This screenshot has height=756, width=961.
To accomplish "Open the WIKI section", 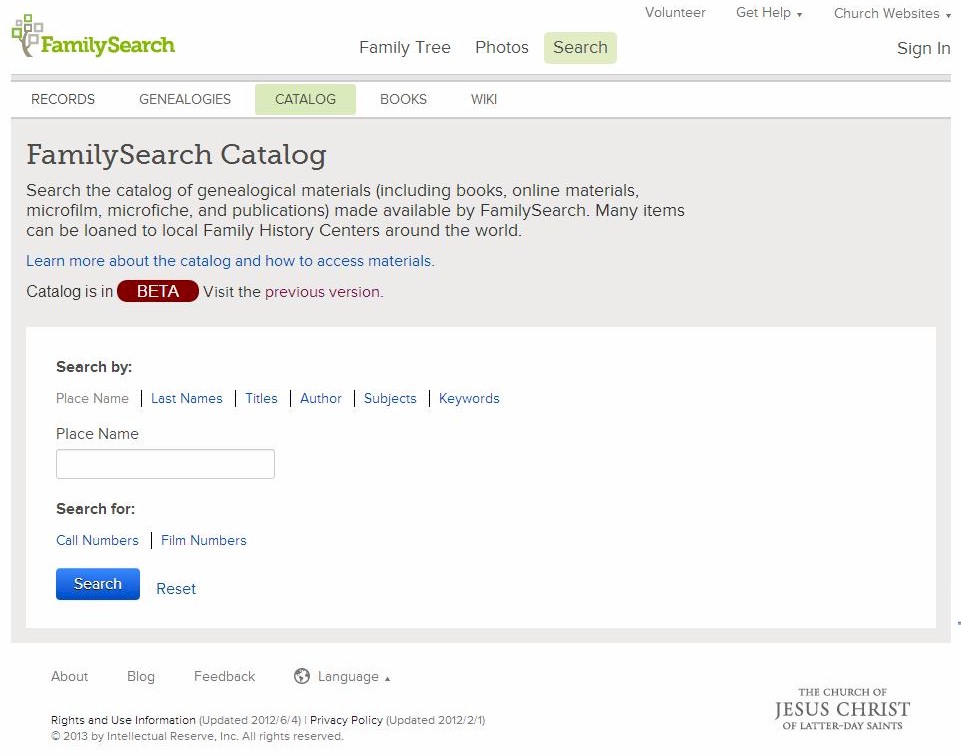I will (483, 99).
